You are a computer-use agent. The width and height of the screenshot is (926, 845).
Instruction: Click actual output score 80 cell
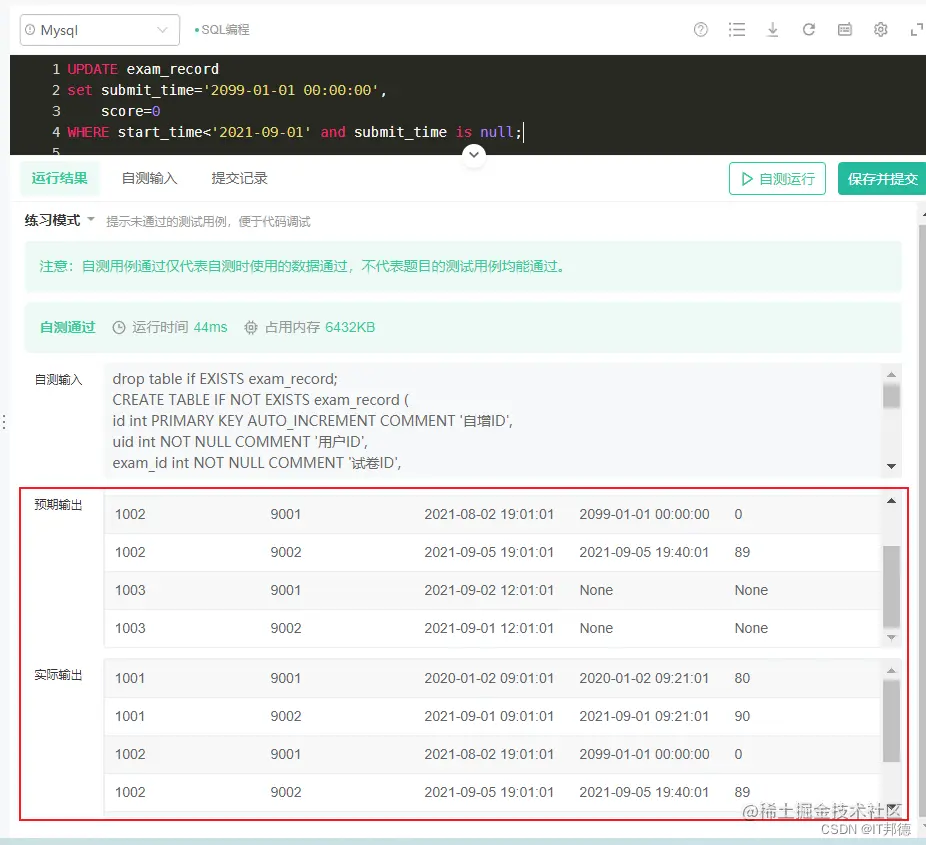[x=742, y=678]
